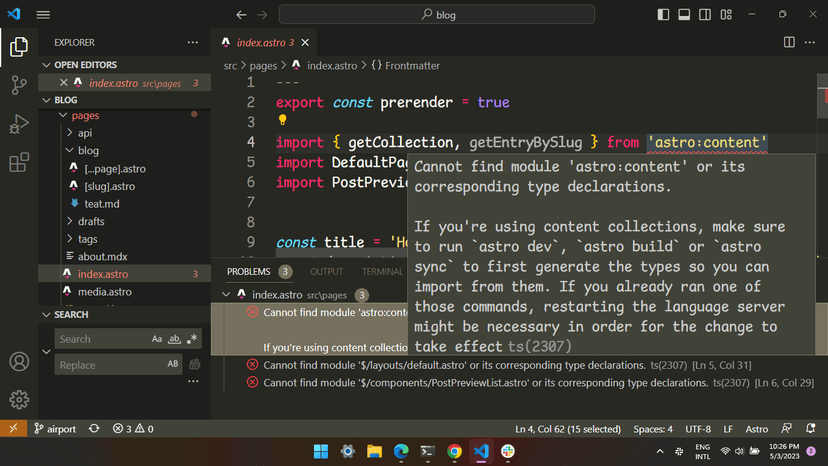Screen dimensions: 828x466
Task: Collapse the SEARCH section header
Action: [x=71, y=314]
